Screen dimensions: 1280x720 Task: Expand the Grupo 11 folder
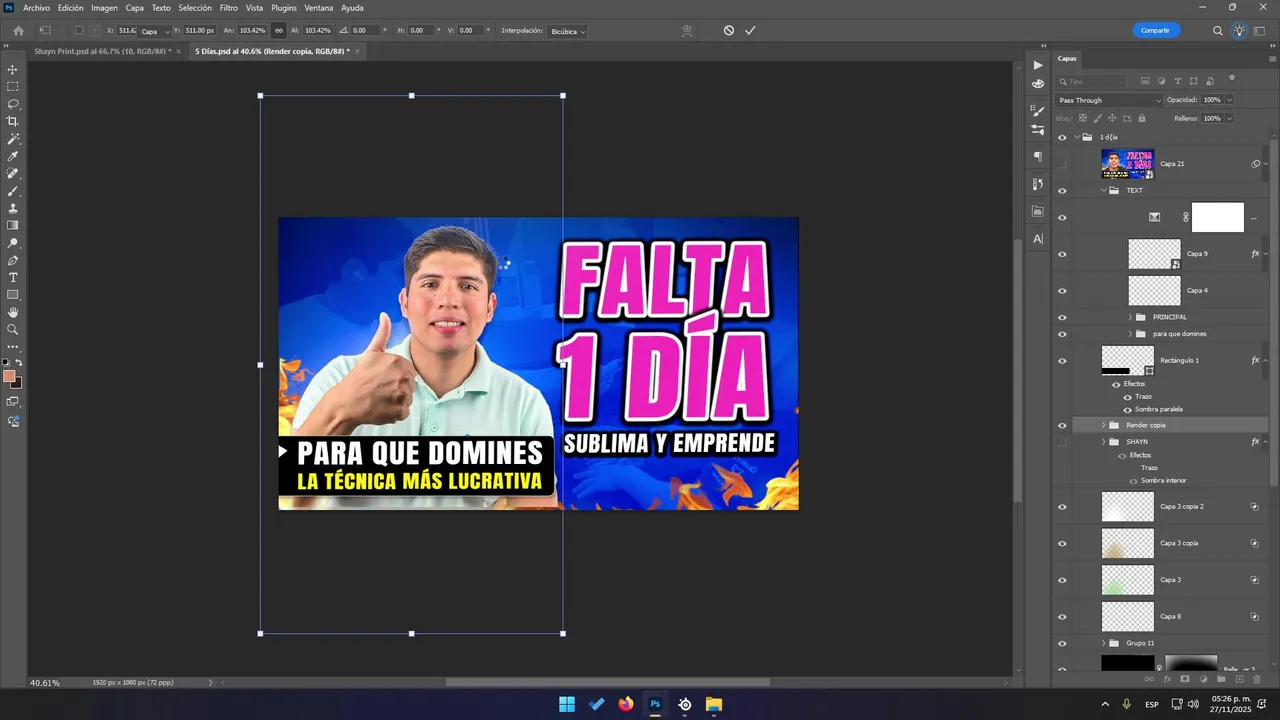[x=1104, y=643]
